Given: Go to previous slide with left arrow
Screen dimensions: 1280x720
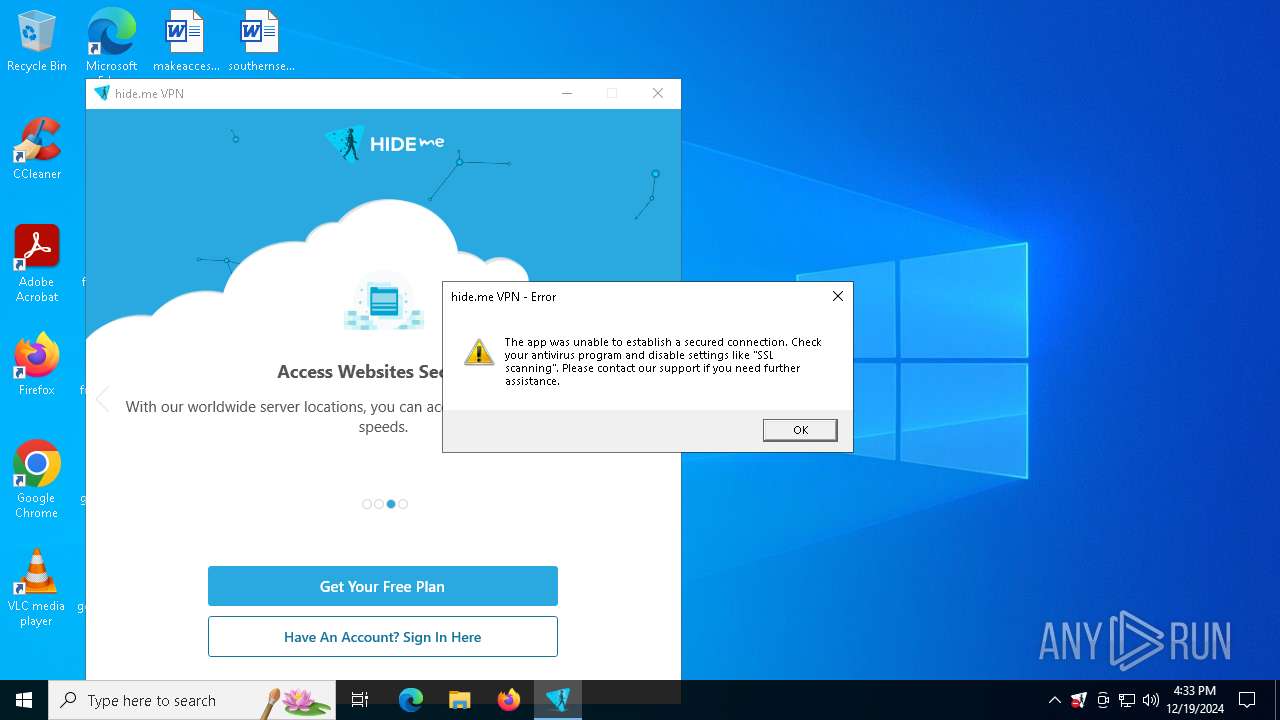Looking at the screenshot, I should coord(102,399).
